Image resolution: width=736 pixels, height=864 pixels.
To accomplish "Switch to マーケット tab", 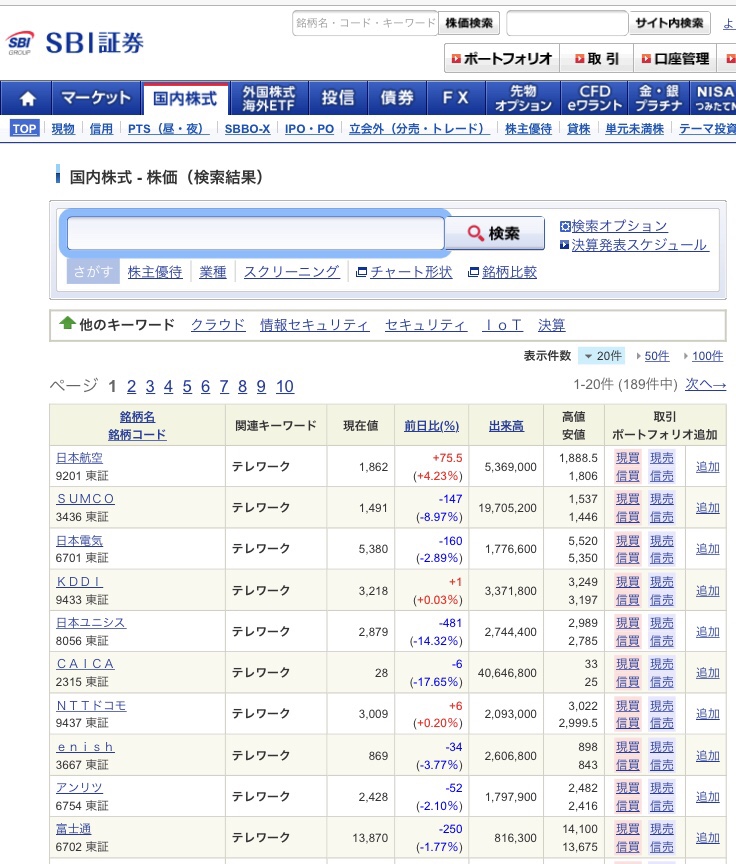I will (x=96, y=98).
